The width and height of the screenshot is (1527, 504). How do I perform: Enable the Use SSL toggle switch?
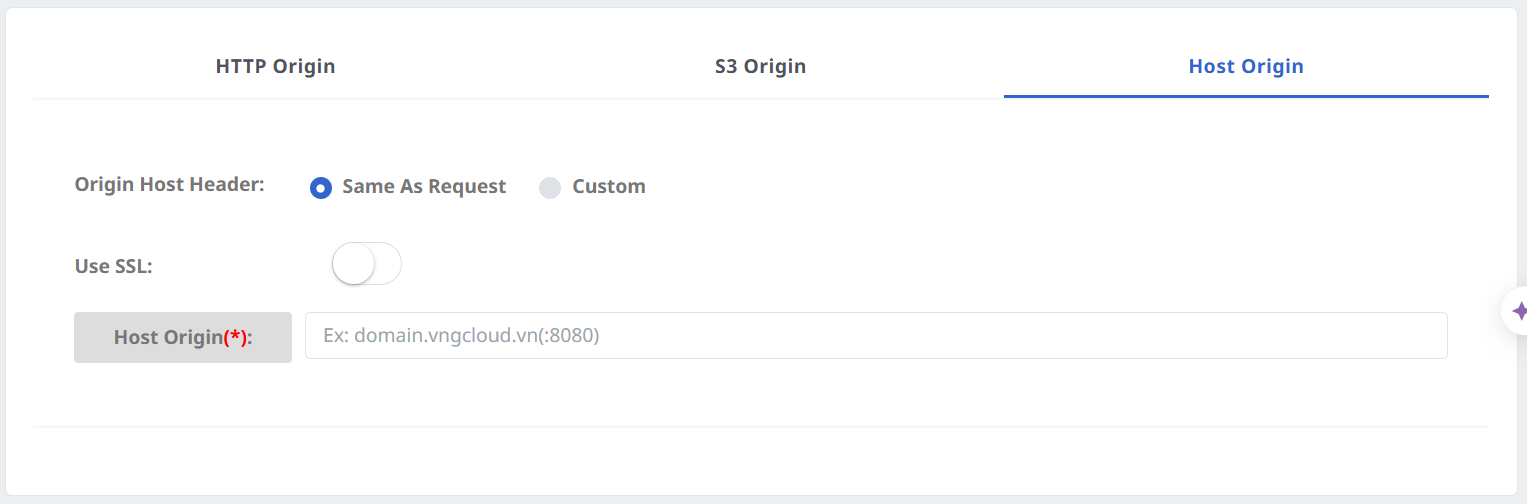click(x=366, y=264)
